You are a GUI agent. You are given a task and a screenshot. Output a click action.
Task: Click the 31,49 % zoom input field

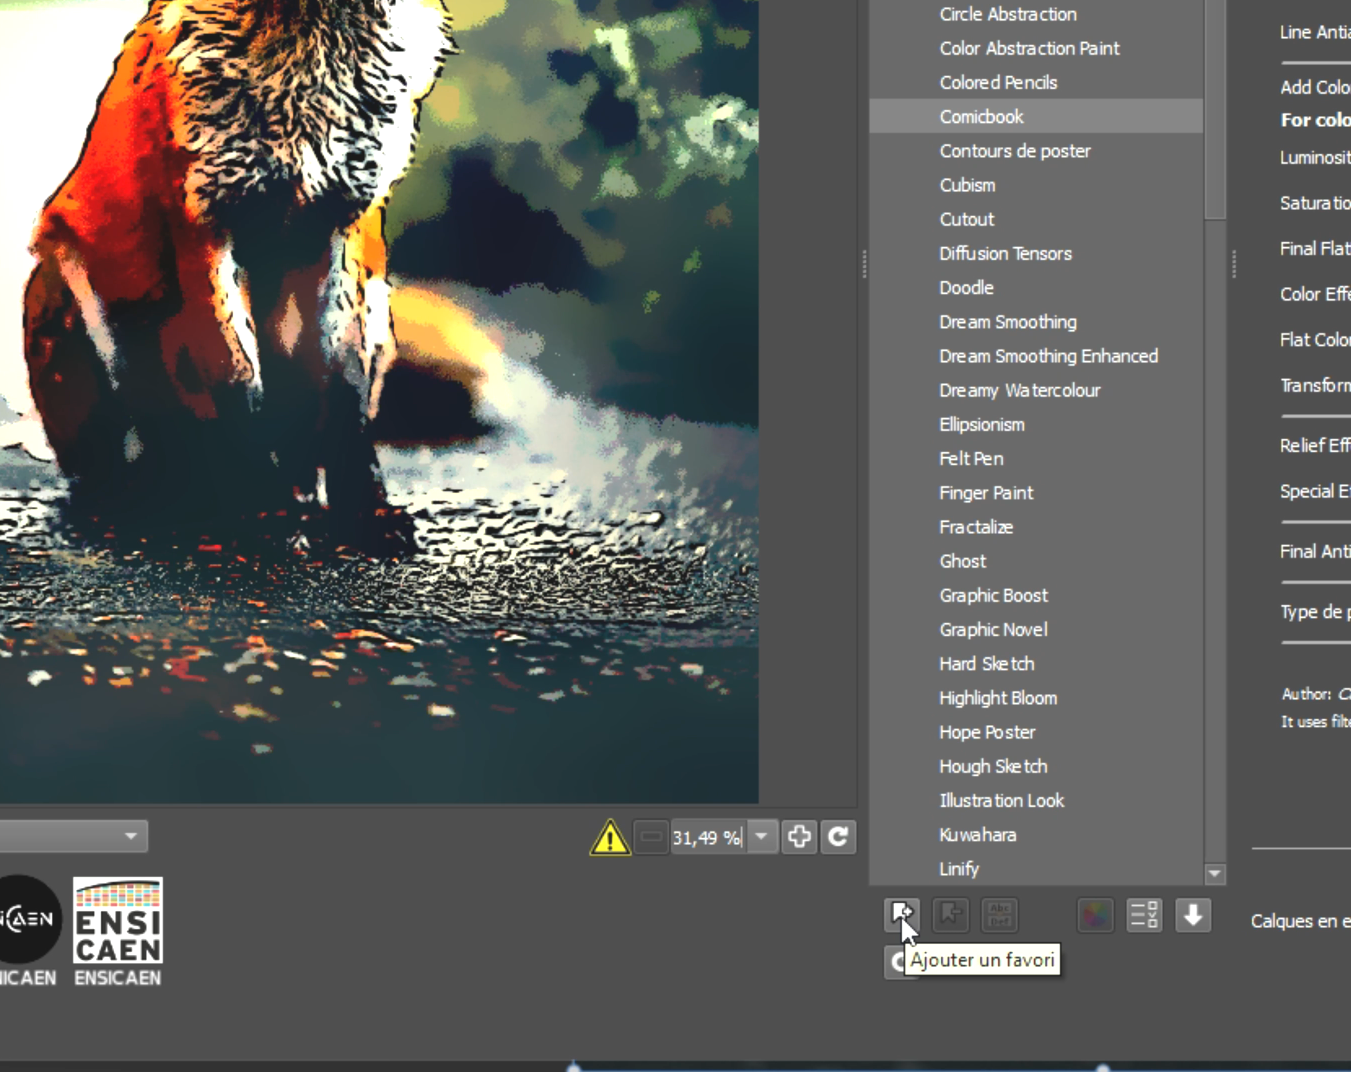[x=706, y=837]
